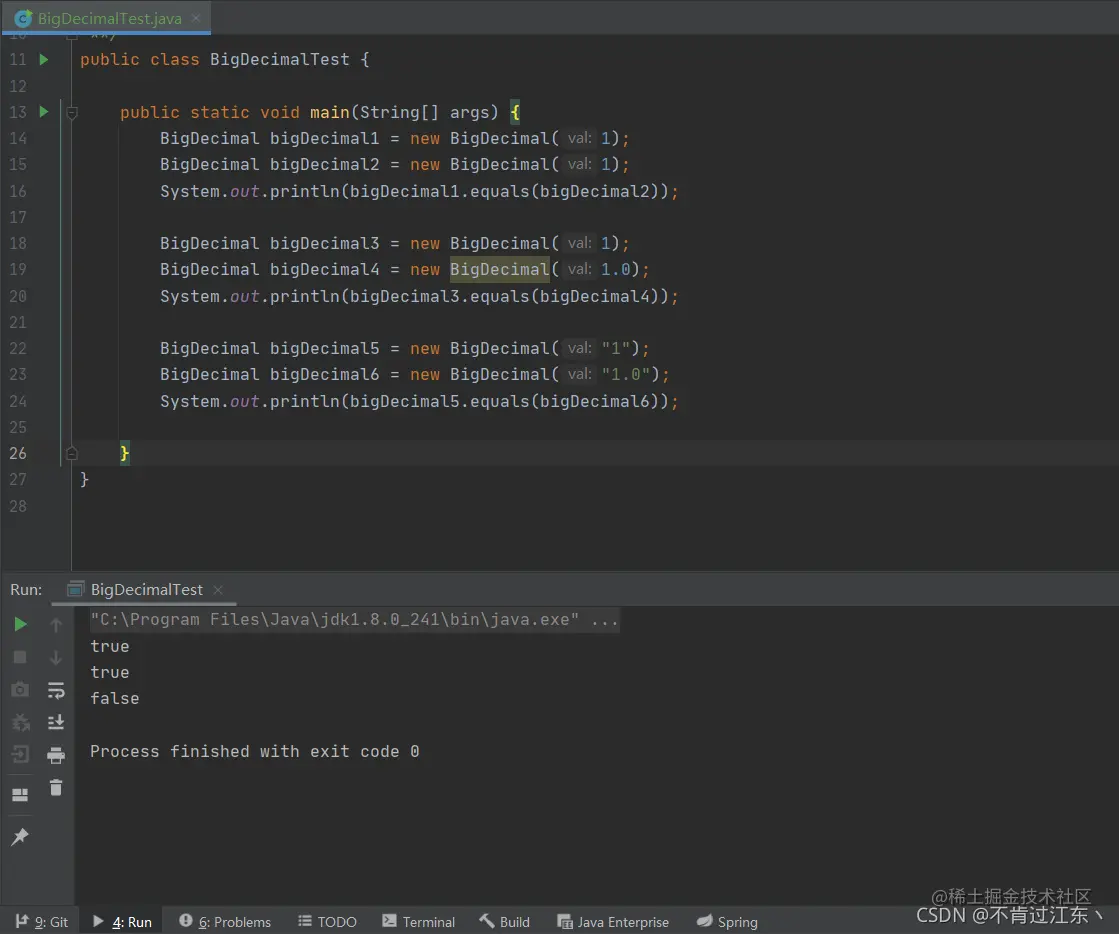1119x934 pixels.
Task: Click the 'false' console output line
Action: click(114, 699)
